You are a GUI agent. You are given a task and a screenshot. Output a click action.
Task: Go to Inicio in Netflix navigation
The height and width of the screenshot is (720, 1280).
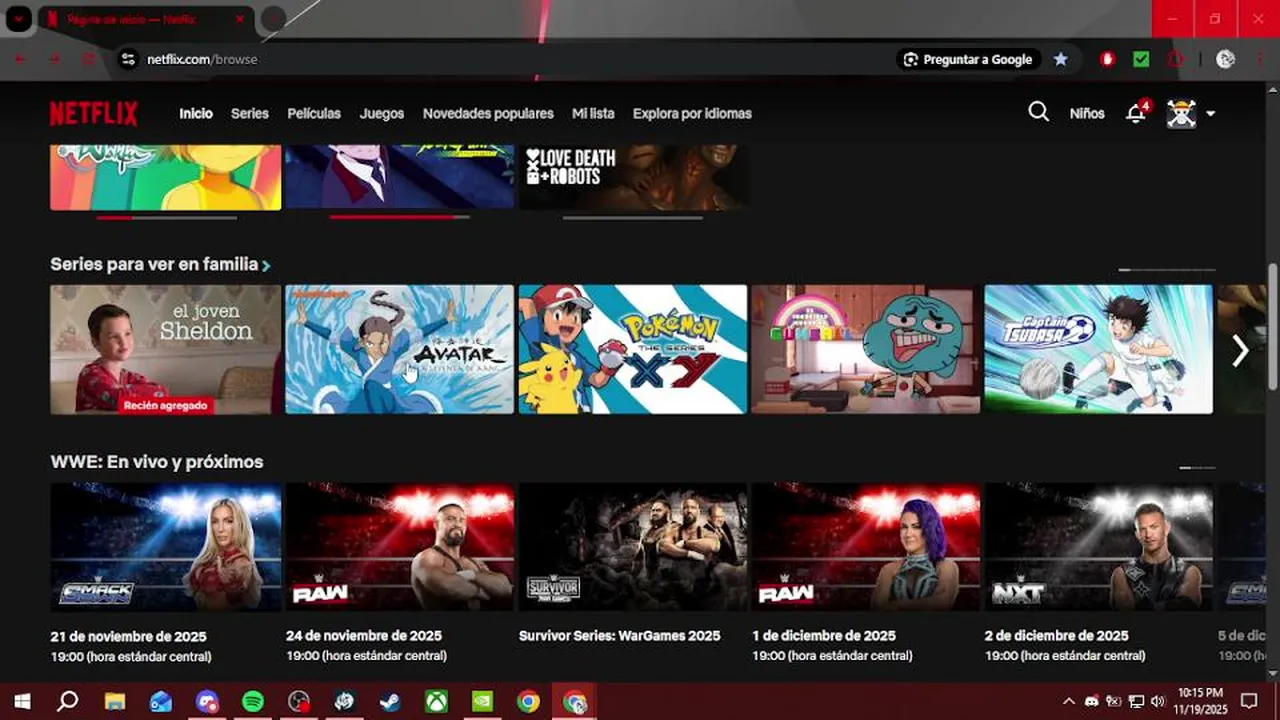click(x=196, y=113)
